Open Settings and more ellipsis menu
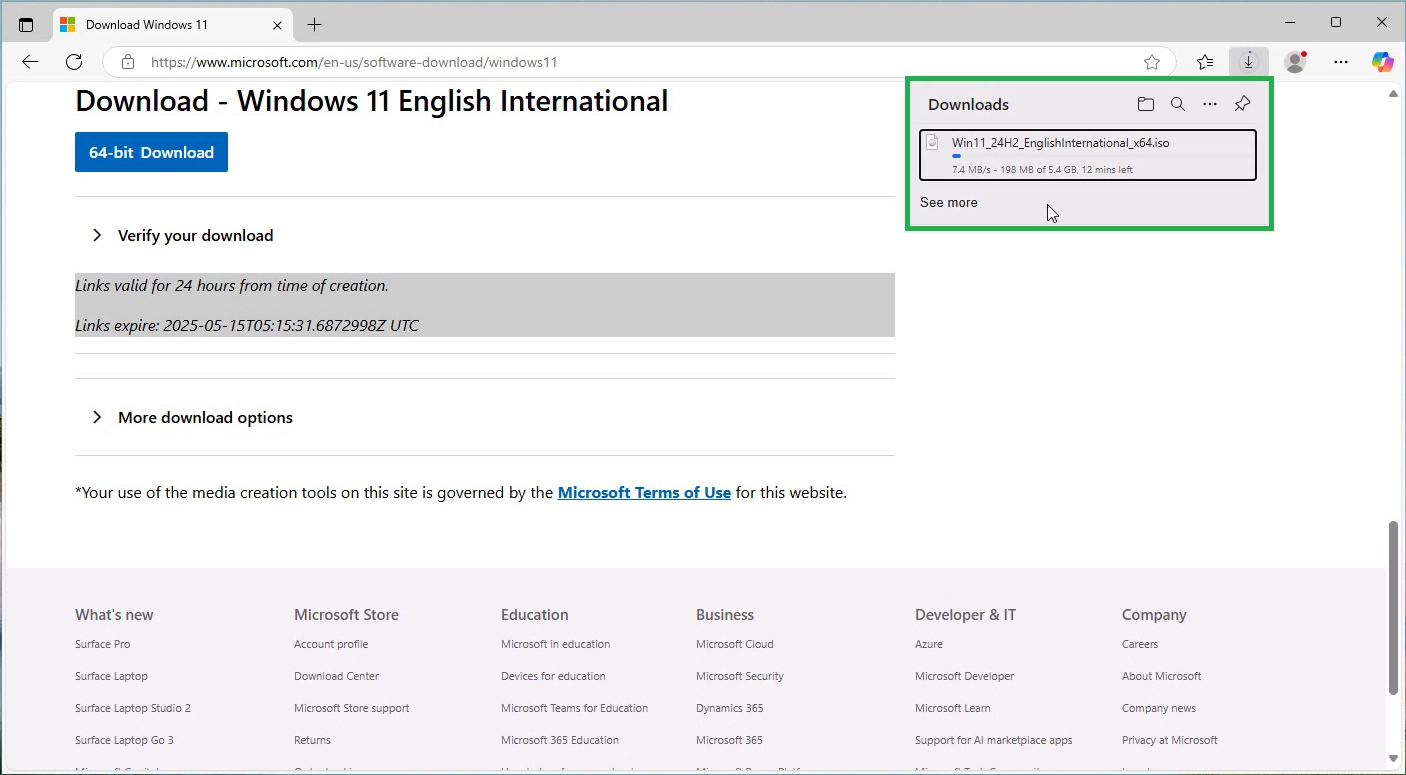This screenshot has height=775, width=1406. [x=1341, y=62]
